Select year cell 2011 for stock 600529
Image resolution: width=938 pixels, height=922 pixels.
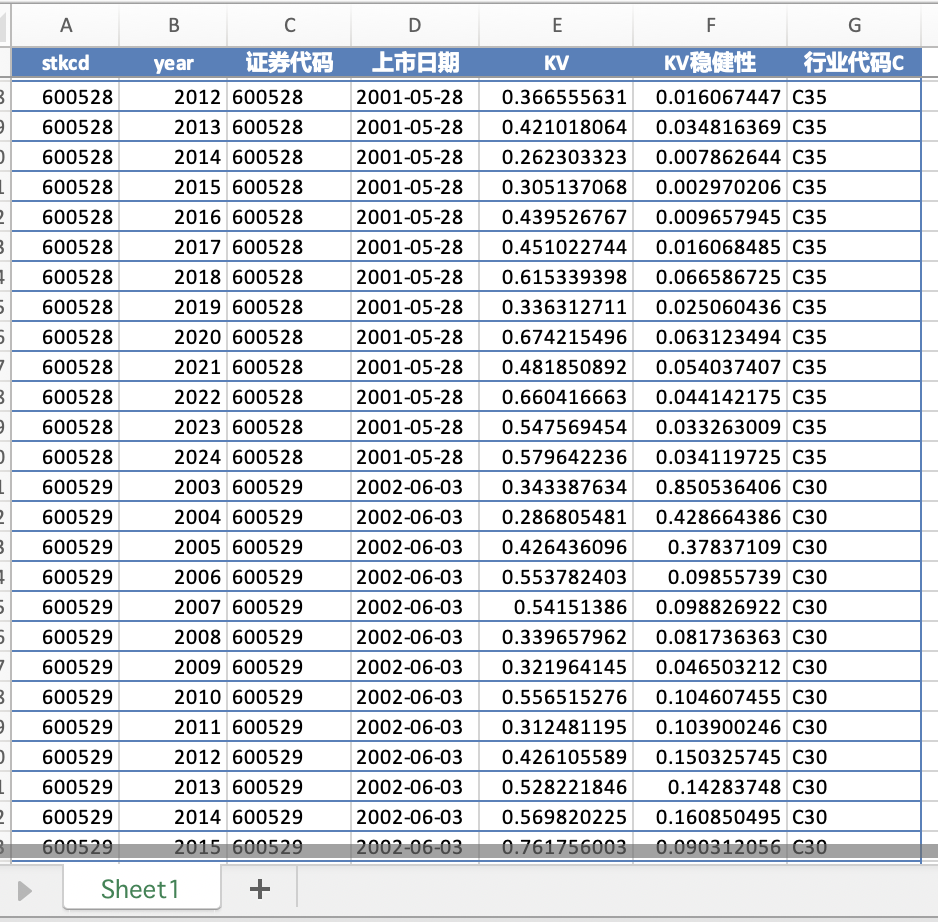[x=173, y=726]
